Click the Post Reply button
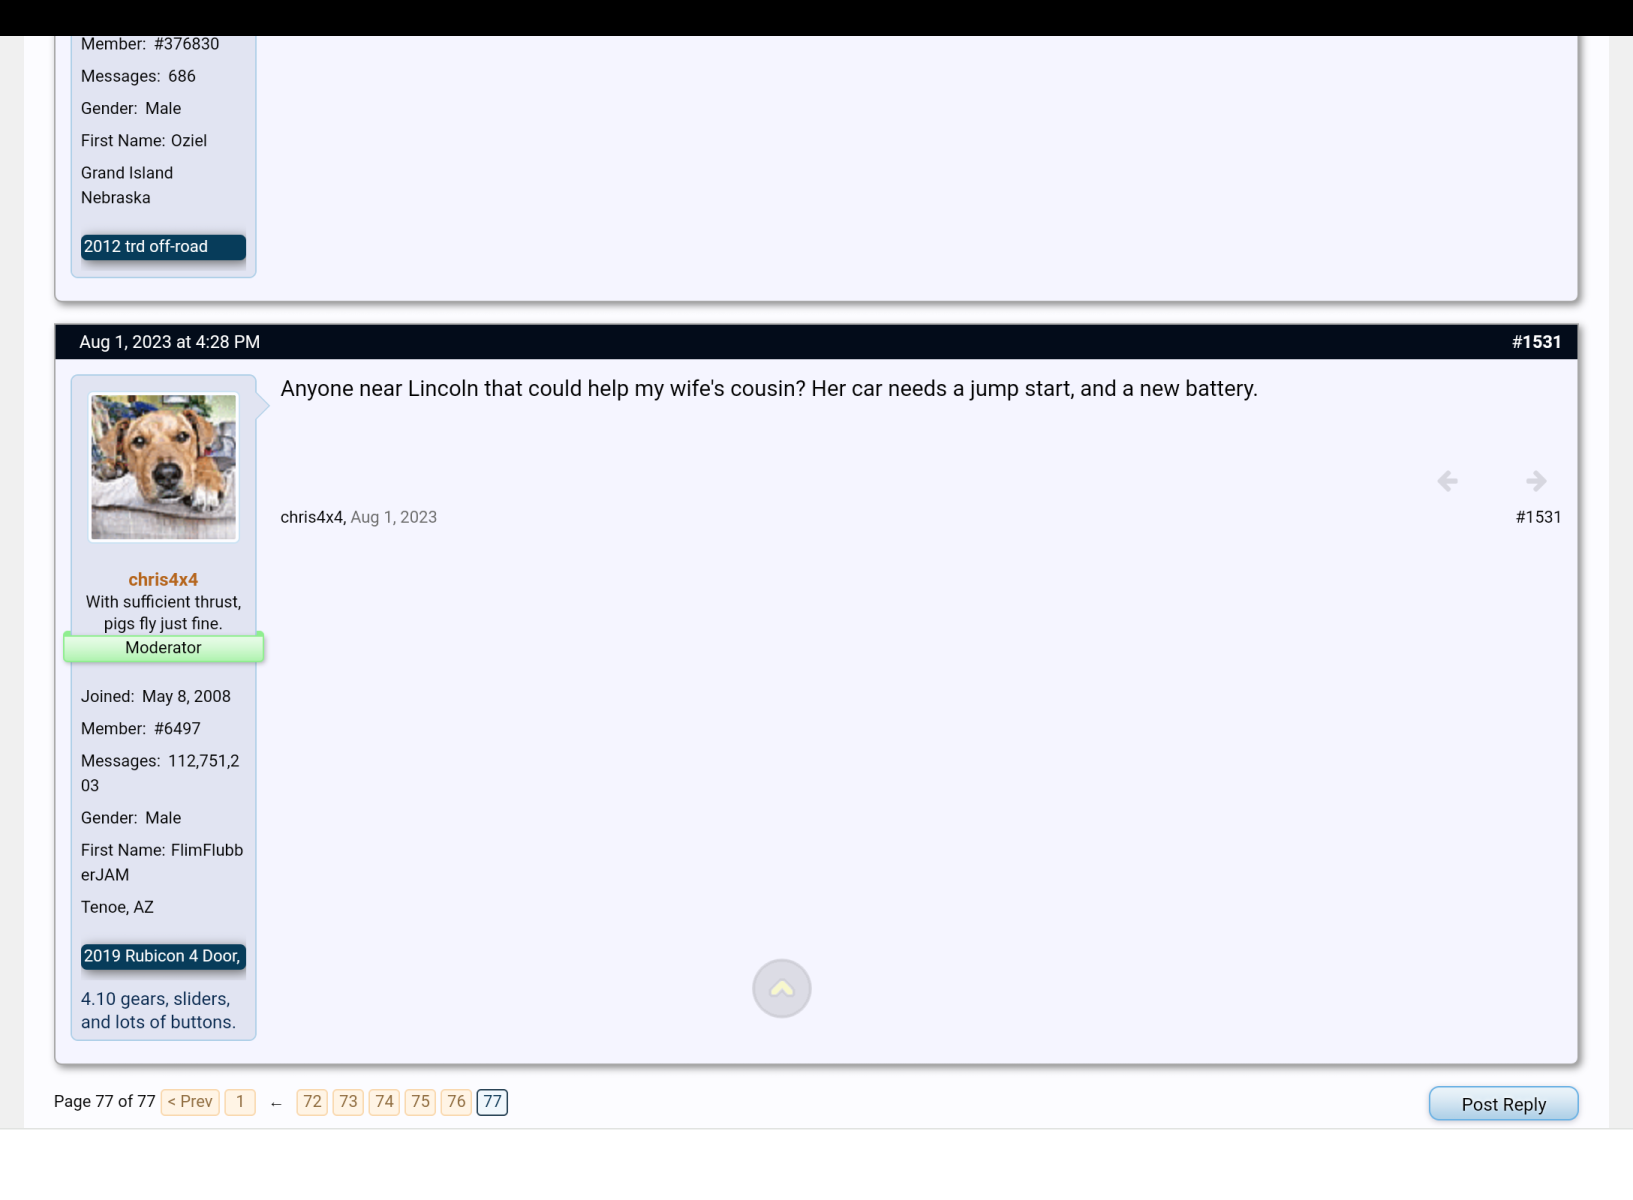1633x1200 pixels. click(x=1503, y=1104)
